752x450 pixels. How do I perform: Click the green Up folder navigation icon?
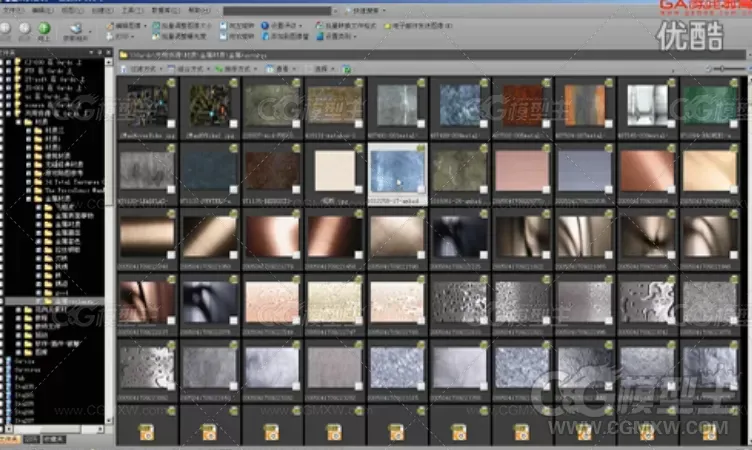(x=44, y=28)
